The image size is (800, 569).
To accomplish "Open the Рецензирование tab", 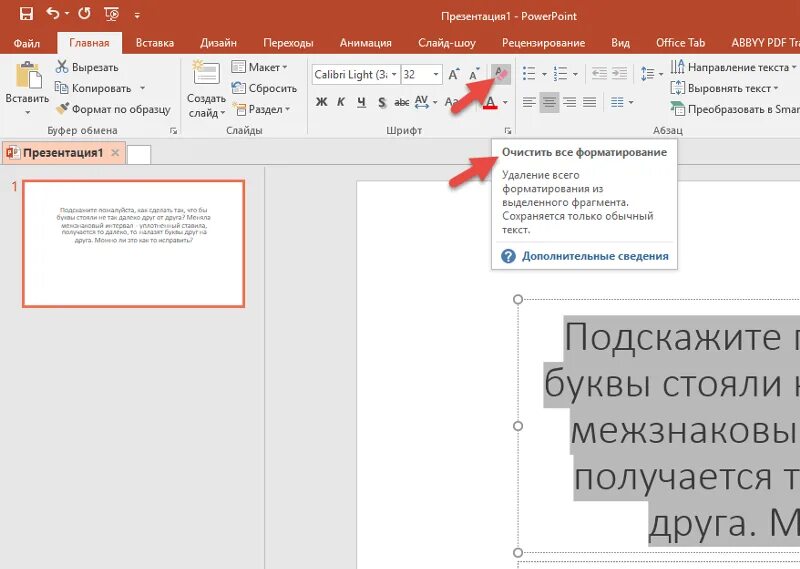I will pos(543,43).
